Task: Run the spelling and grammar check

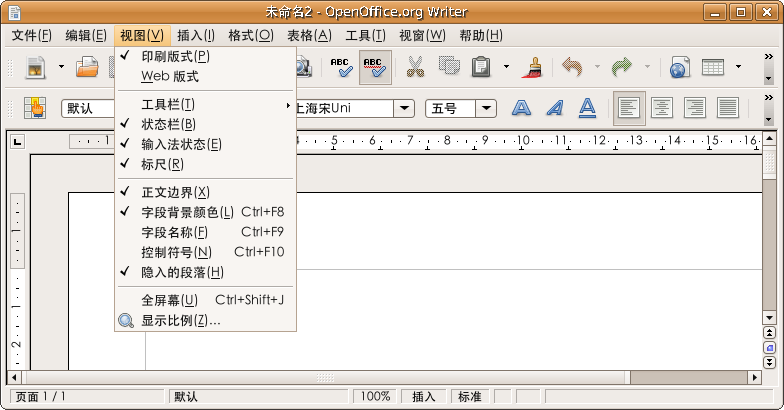Action: tap(341, 67)
